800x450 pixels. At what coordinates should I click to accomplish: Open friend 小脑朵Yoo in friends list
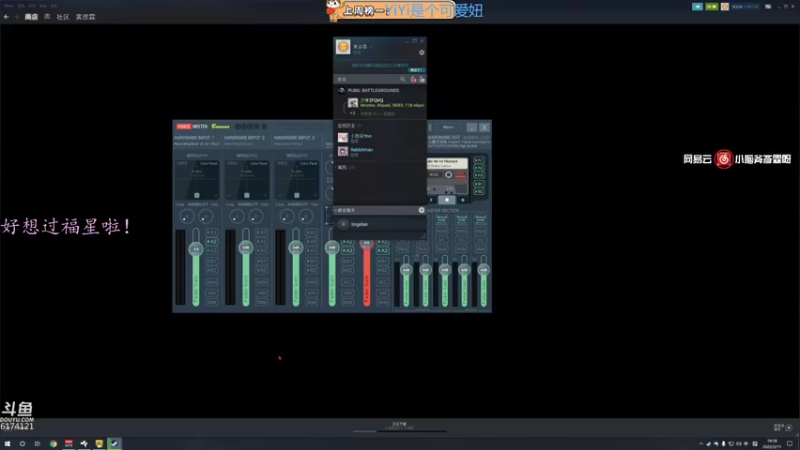380,138
